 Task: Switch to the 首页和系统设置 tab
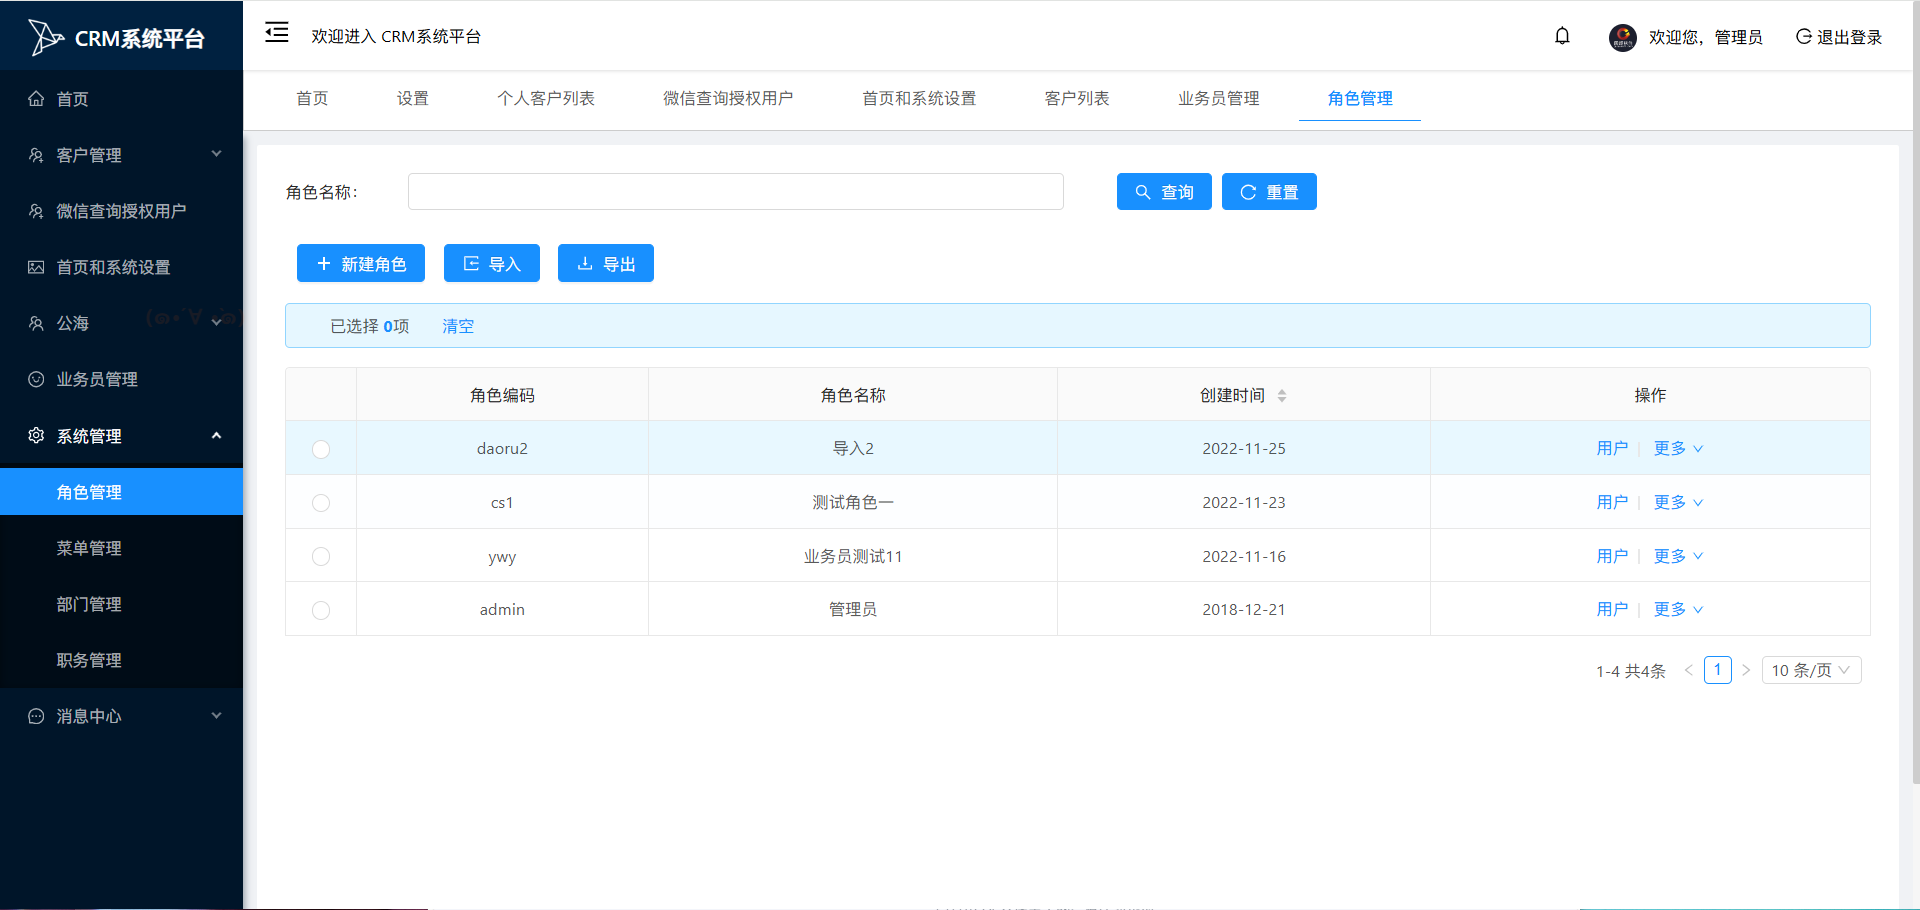[919, 98]
